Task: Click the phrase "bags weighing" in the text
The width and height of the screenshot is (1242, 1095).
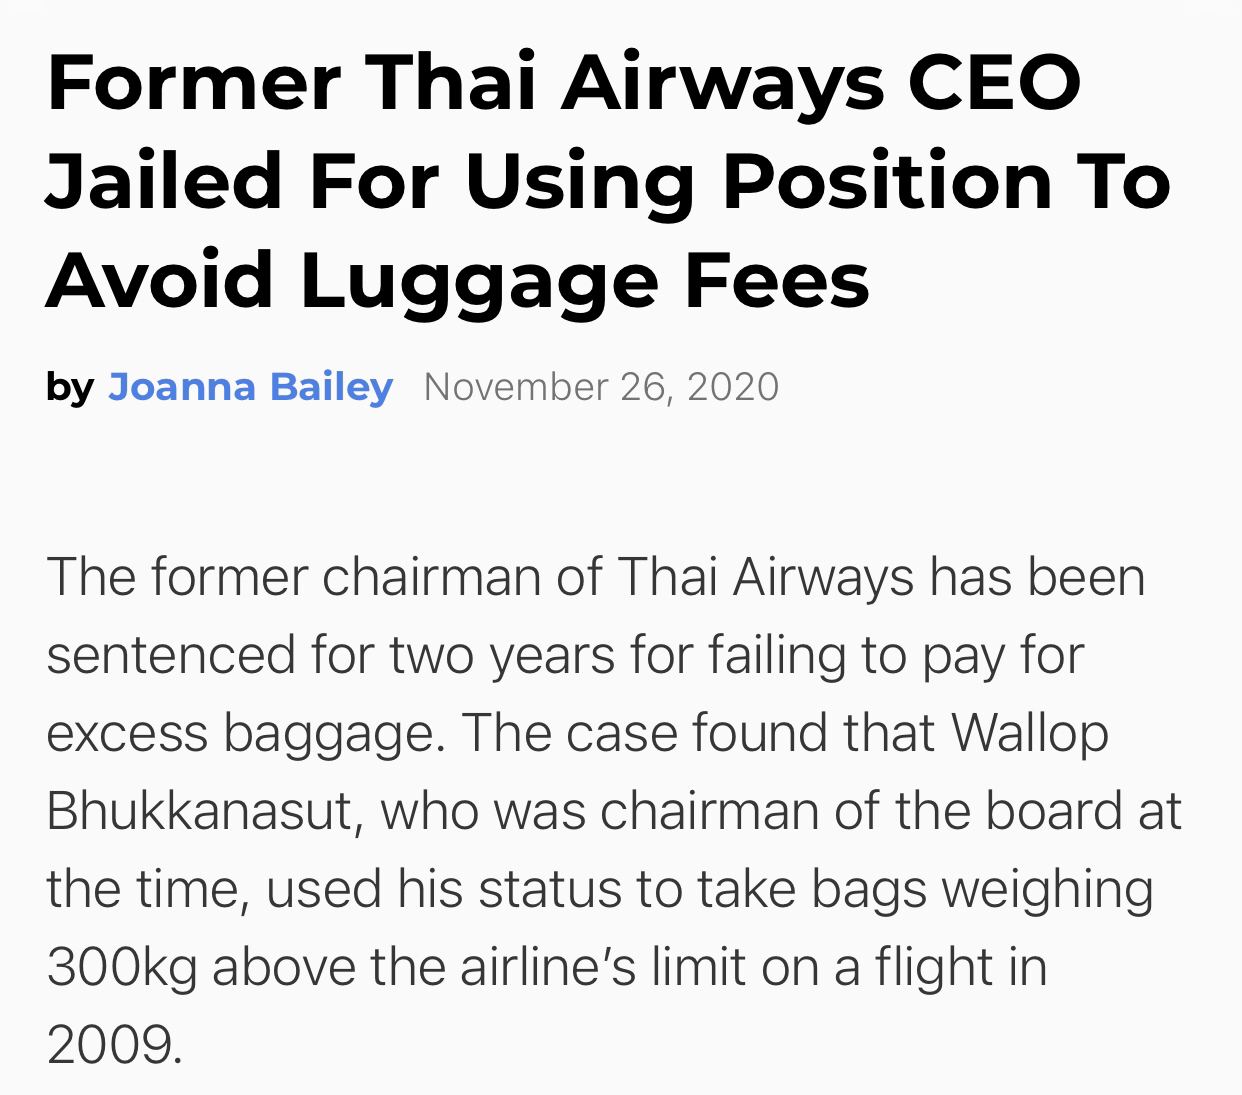Action: [982, 891]
